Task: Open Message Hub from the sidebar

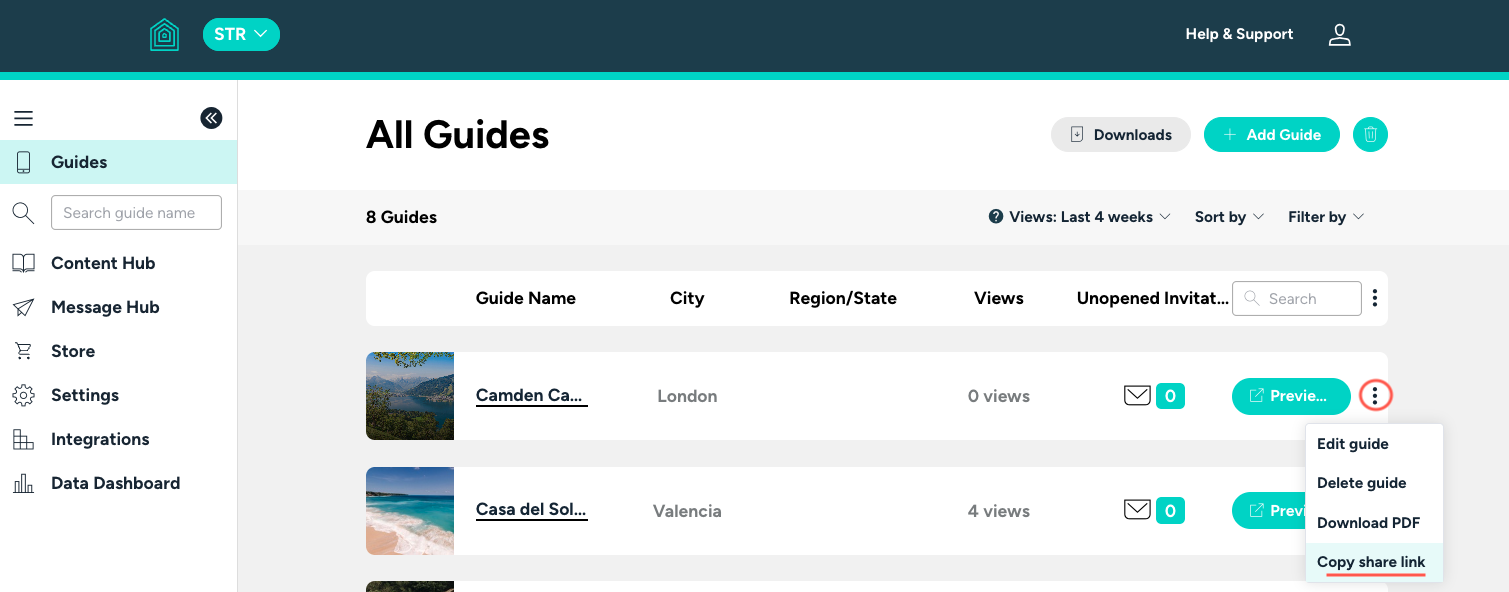Action: coord(105,307)
